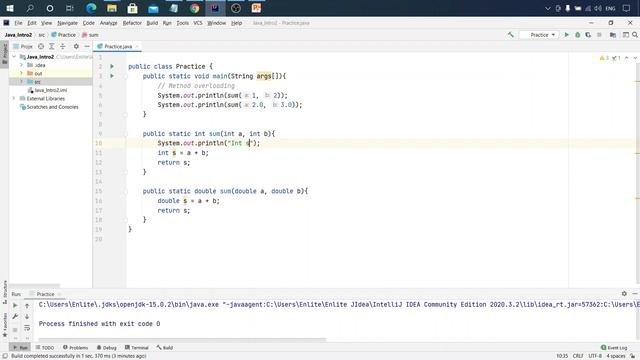Viewport: 640px width, 360px height.
Task: Open Project panel settings gear
Action: coord(76,47)
